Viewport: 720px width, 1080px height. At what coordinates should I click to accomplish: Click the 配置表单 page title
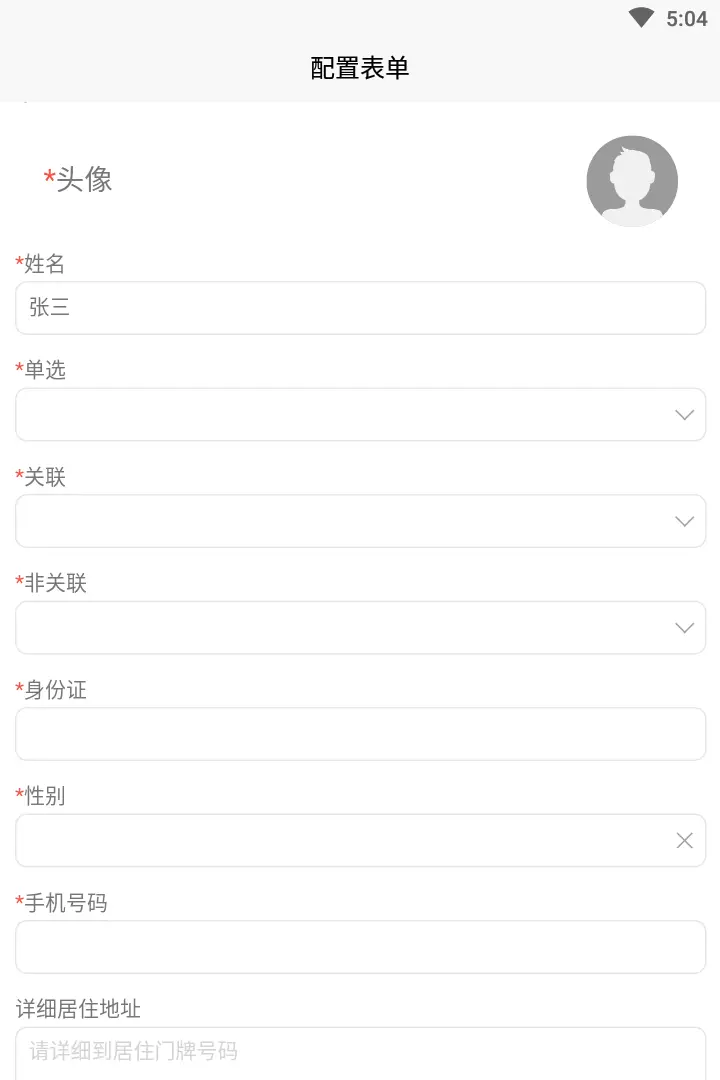click(x=360, y=68)
